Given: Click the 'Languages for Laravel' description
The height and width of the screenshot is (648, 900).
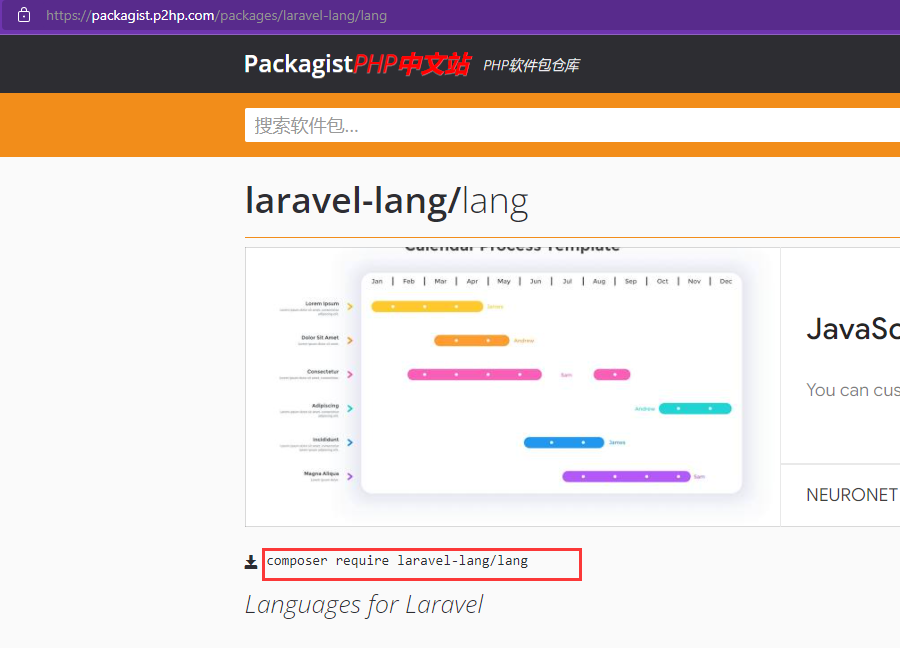Looking at the screenshot, I should point(364,605).
